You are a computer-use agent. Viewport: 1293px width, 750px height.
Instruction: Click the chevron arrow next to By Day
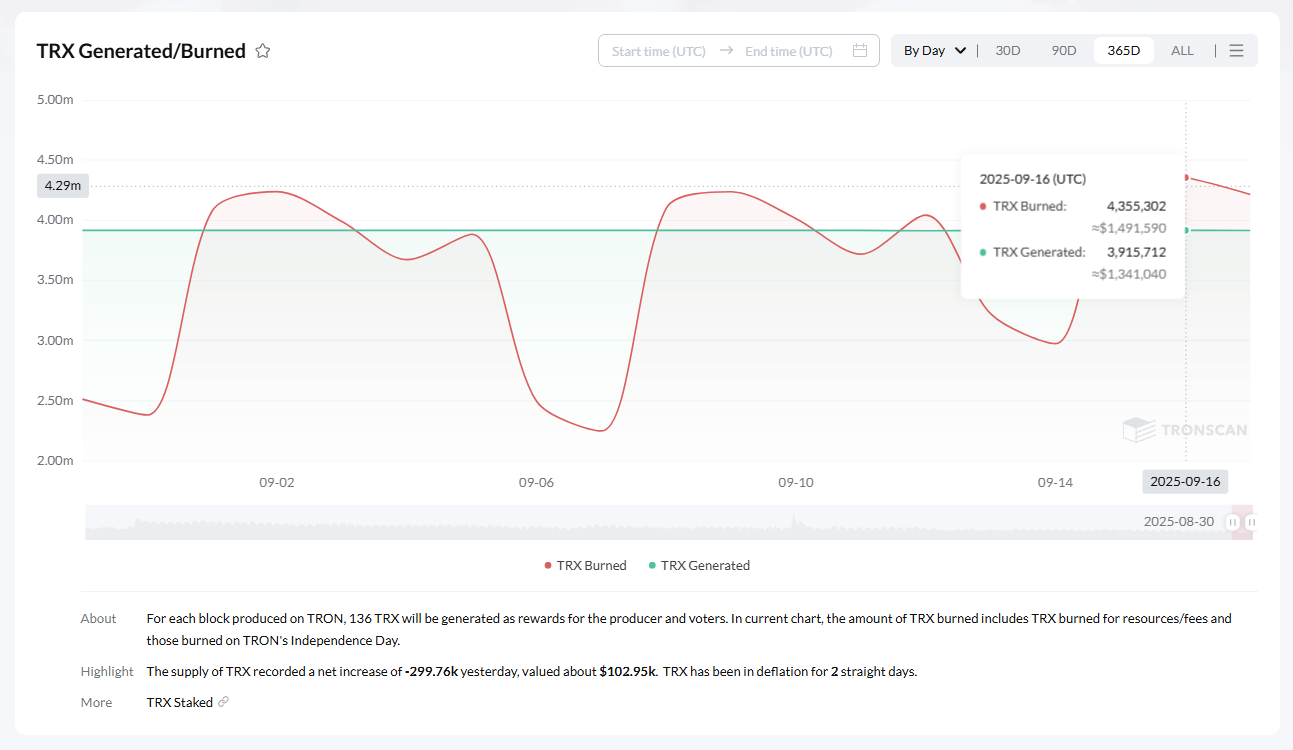tap(961, 51)
